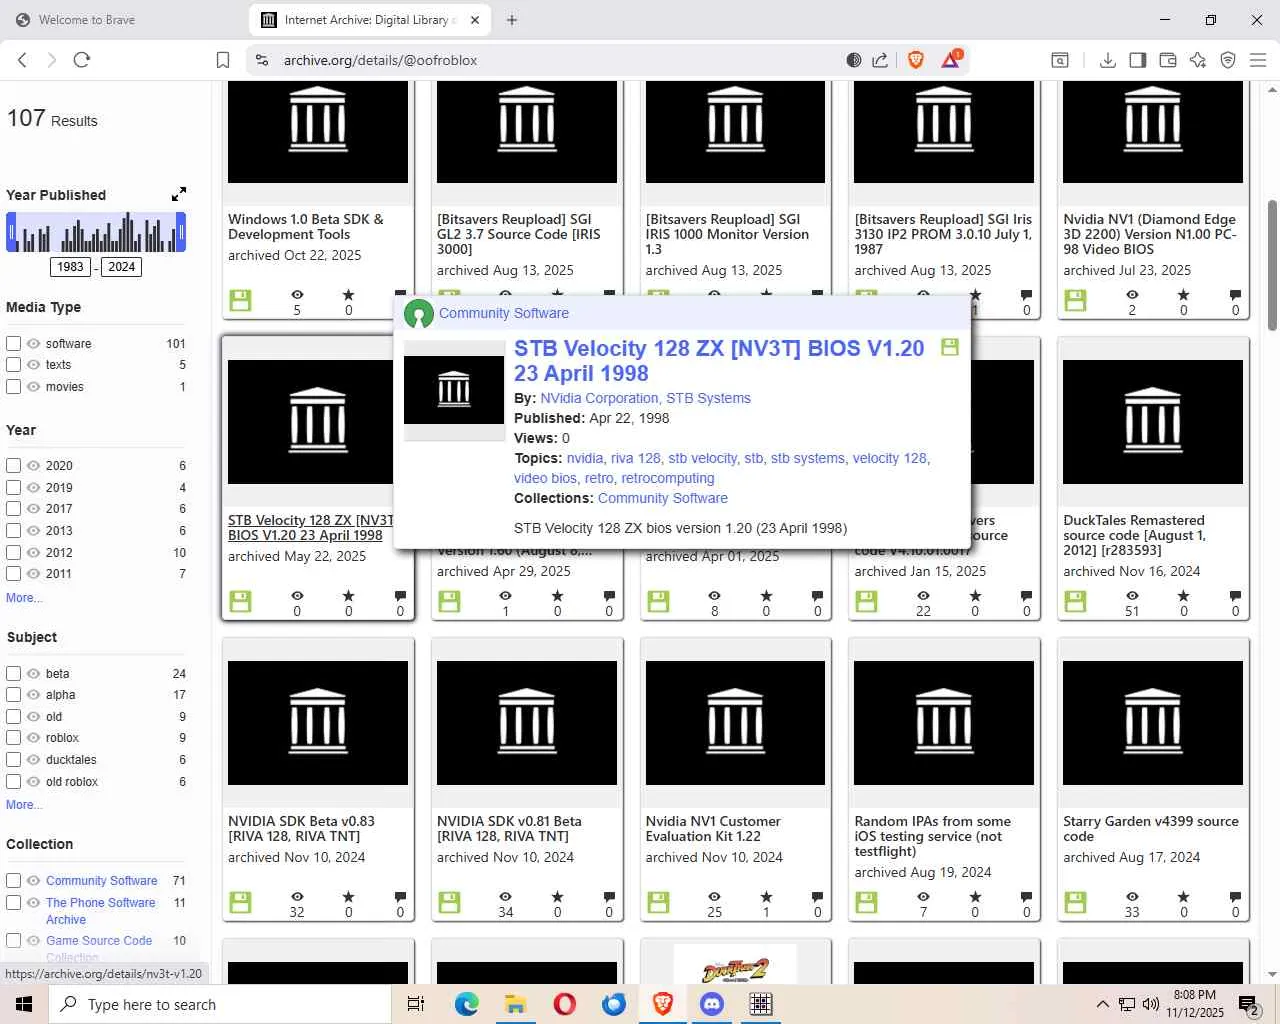Reload the archive.org page

[82, 60]
